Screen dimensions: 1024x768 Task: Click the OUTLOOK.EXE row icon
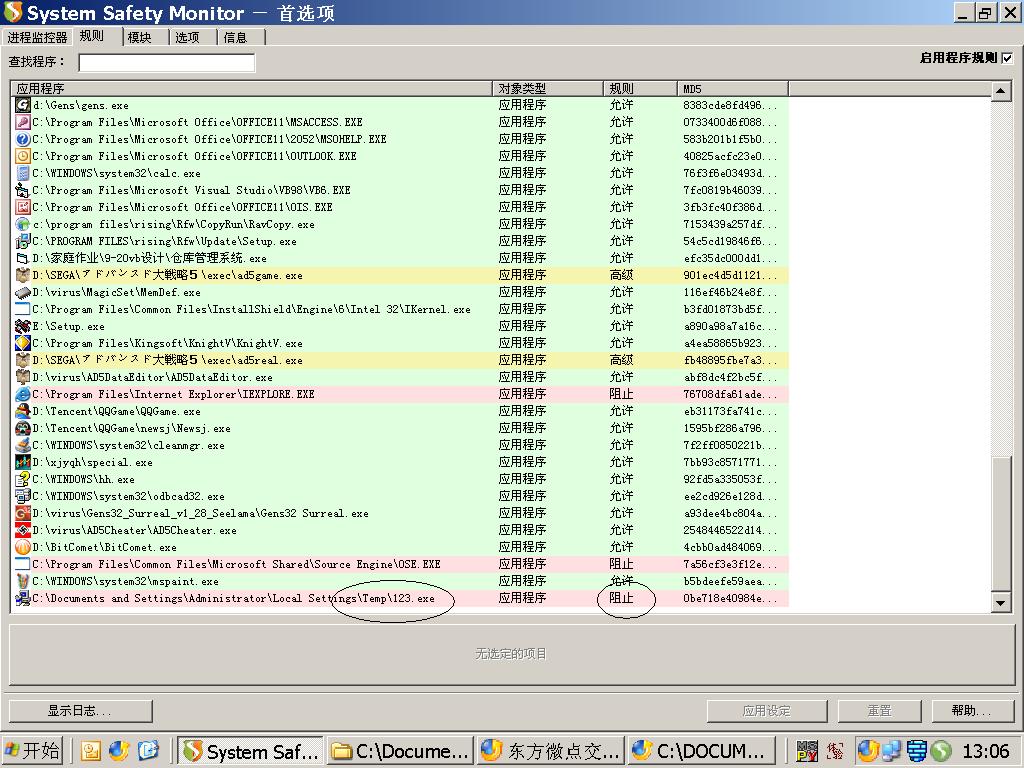[23, 156]
